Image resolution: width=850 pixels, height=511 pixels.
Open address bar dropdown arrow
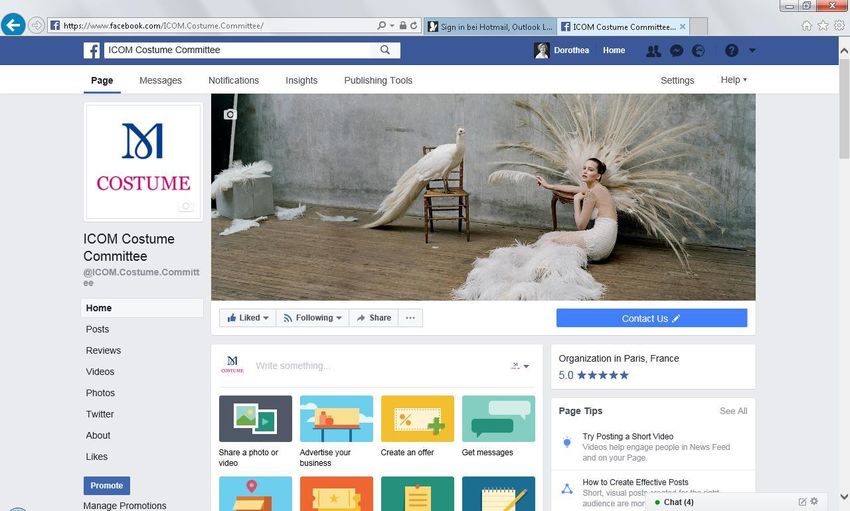click(x=392, y=25)
